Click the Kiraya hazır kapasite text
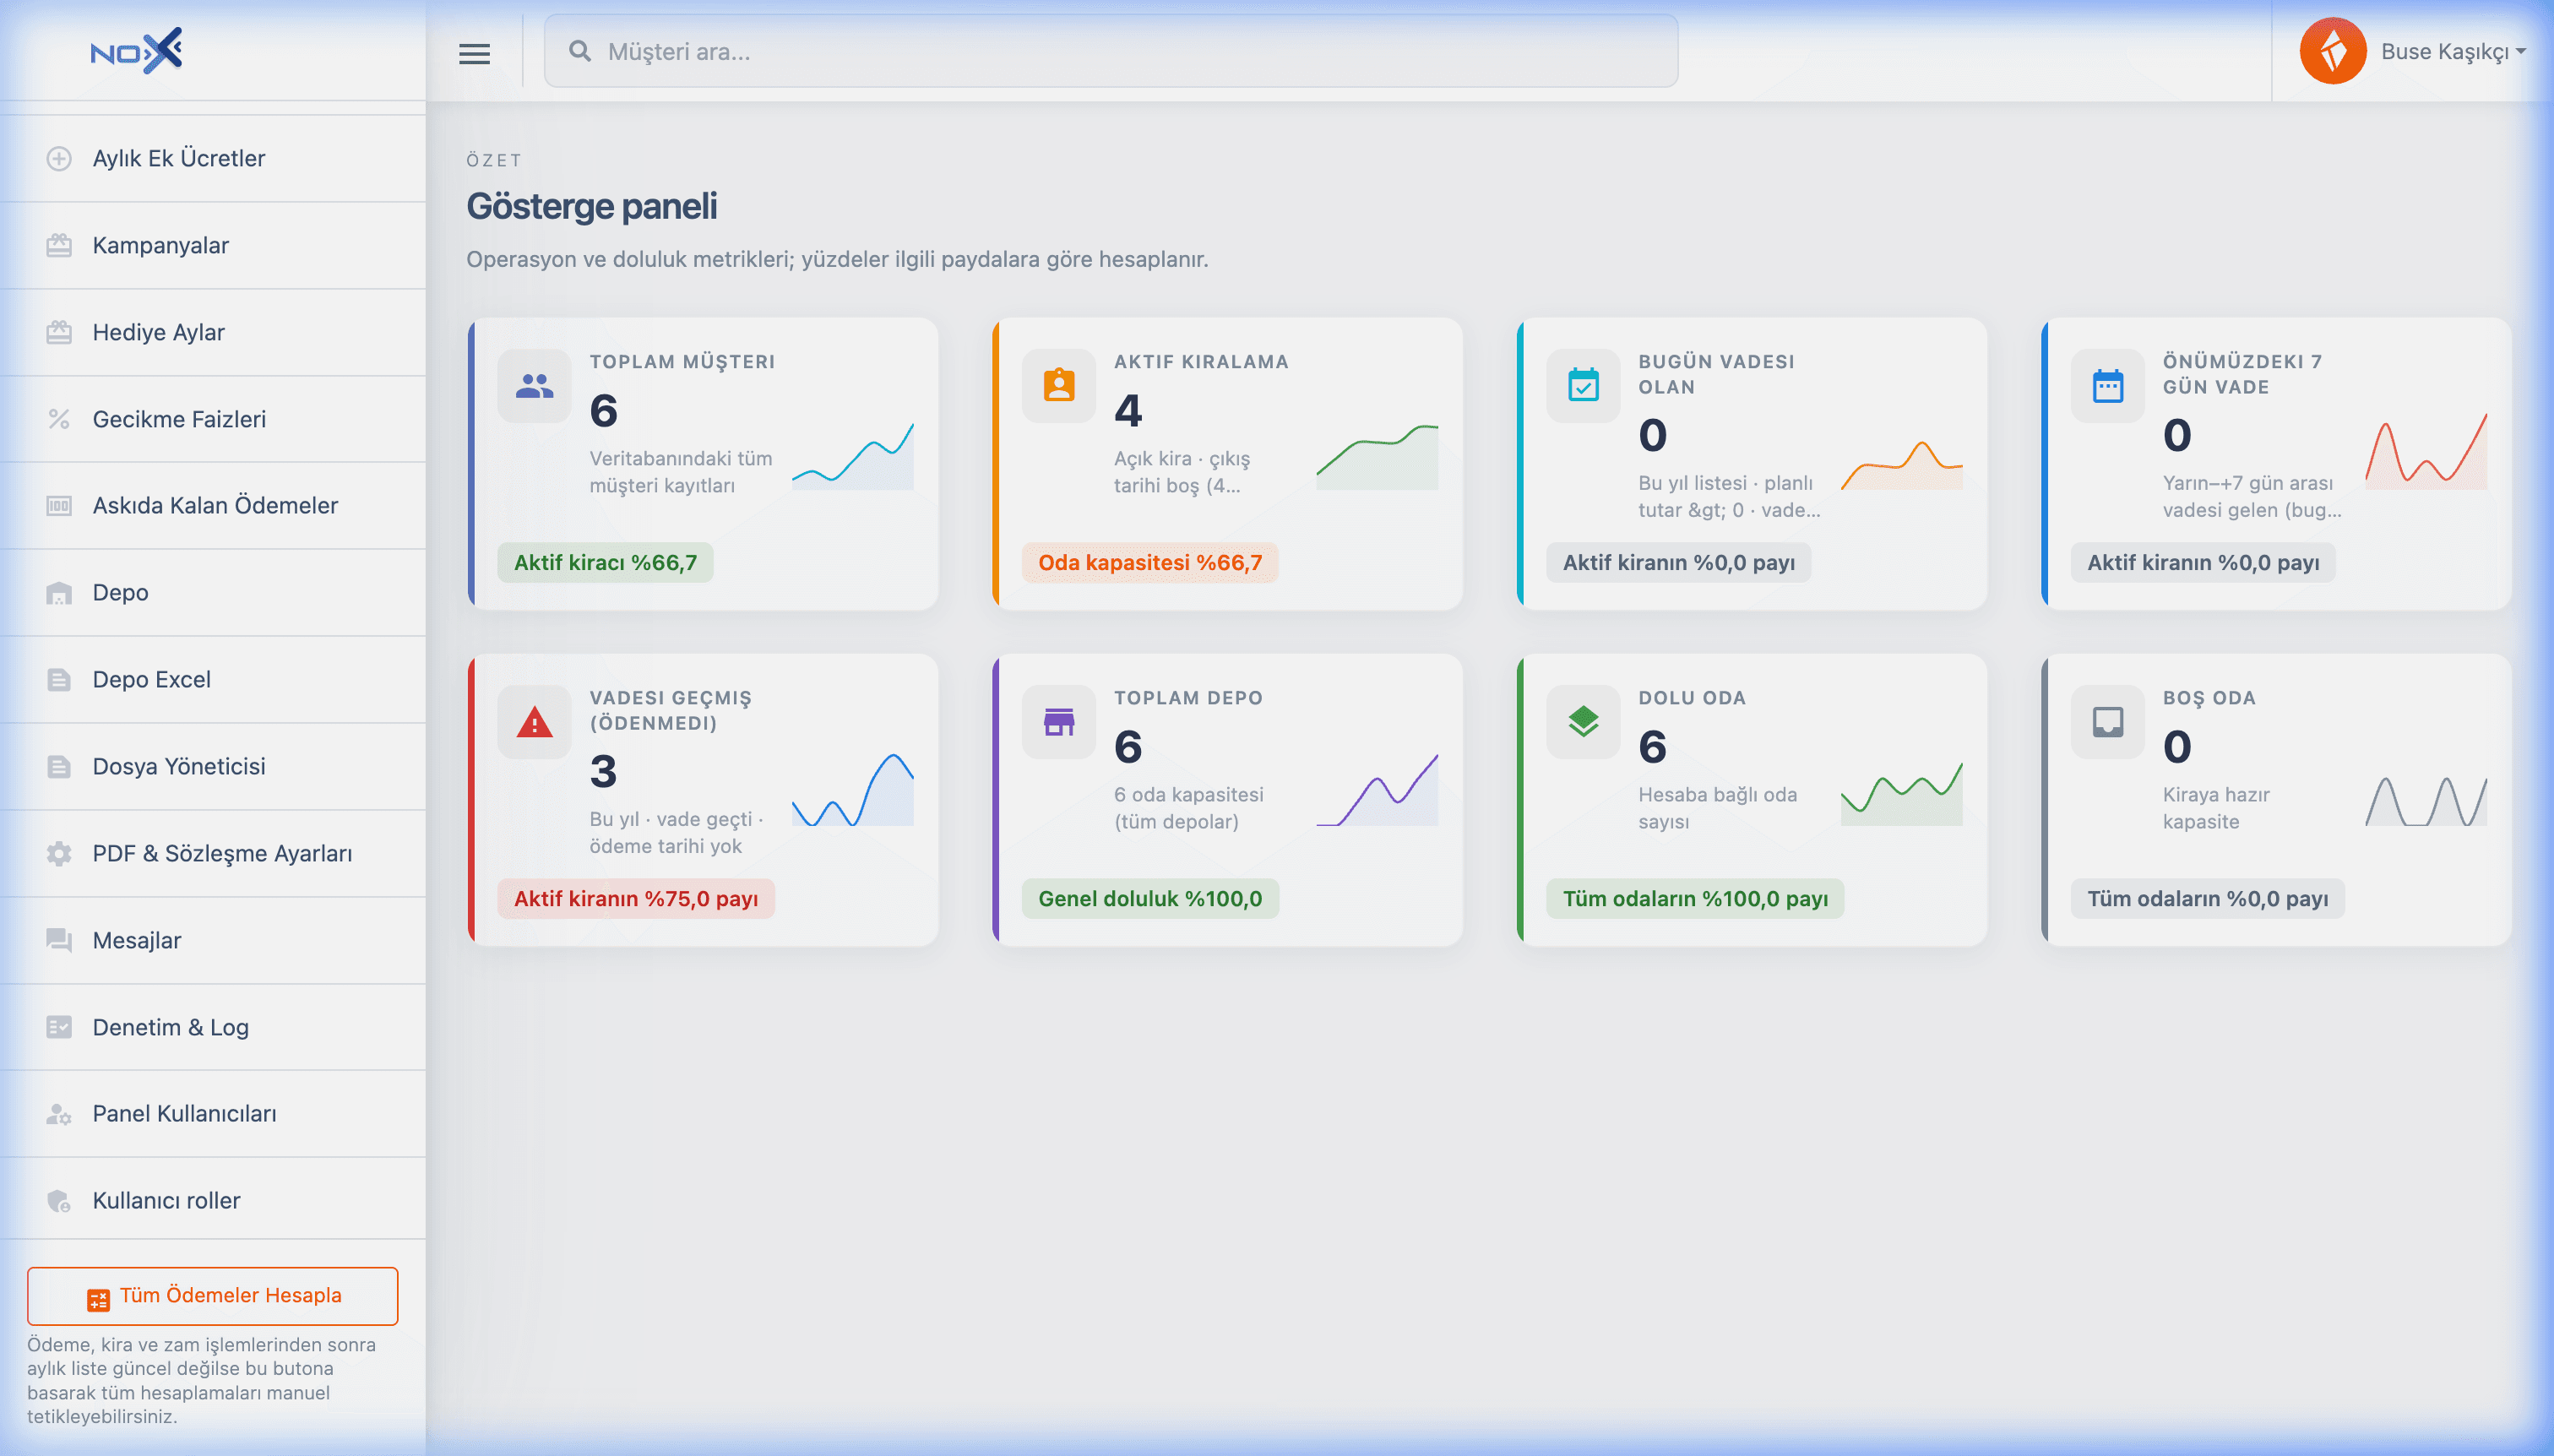 click(x=2216, y=808)
